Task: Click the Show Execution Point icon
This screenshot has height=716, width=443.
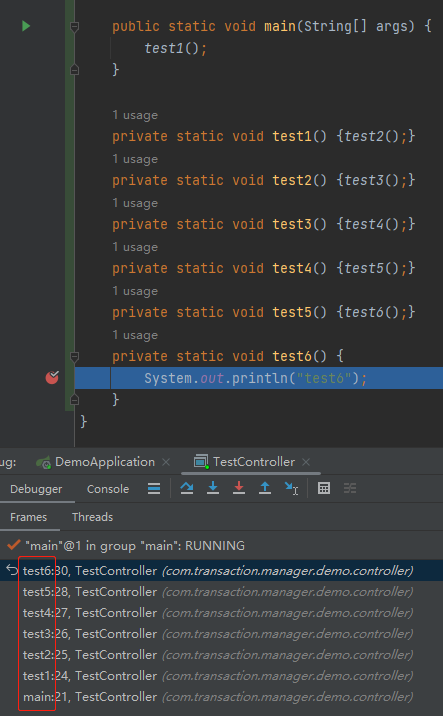Action: pos(154,489)
